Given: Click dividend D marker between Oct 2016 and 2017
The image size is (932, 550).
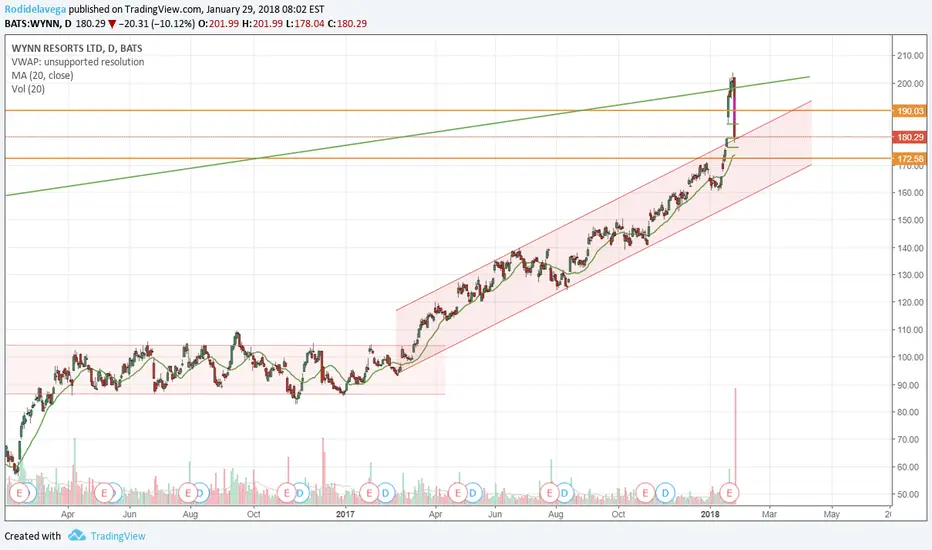Looking at the screenshot, I should pyautogui.click(x=300, y=493).
